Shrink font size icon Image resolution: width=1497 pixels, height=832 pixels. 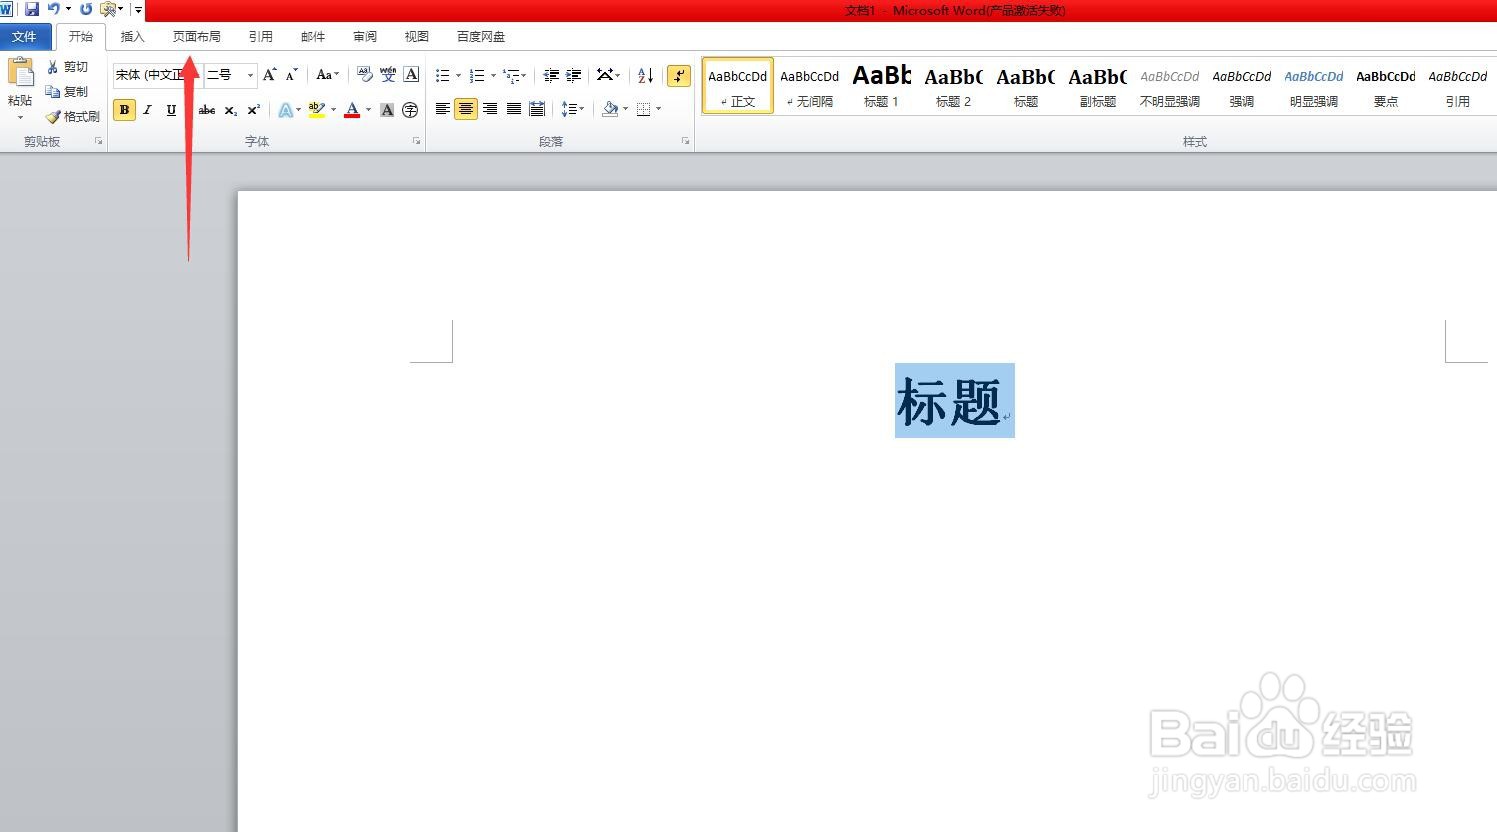coord(292,75)
